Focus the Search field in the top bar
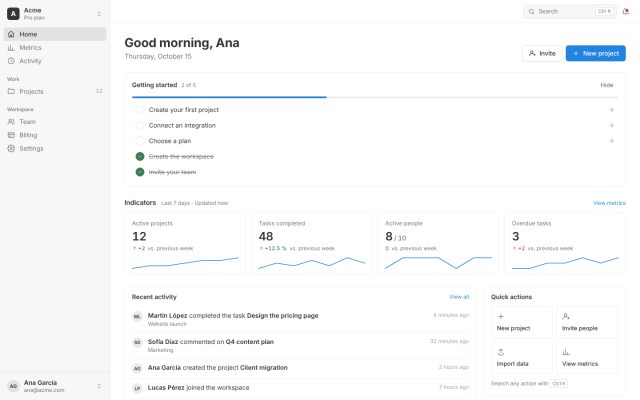This screenshot has width=640, height=400. click(x=570, y=11)
